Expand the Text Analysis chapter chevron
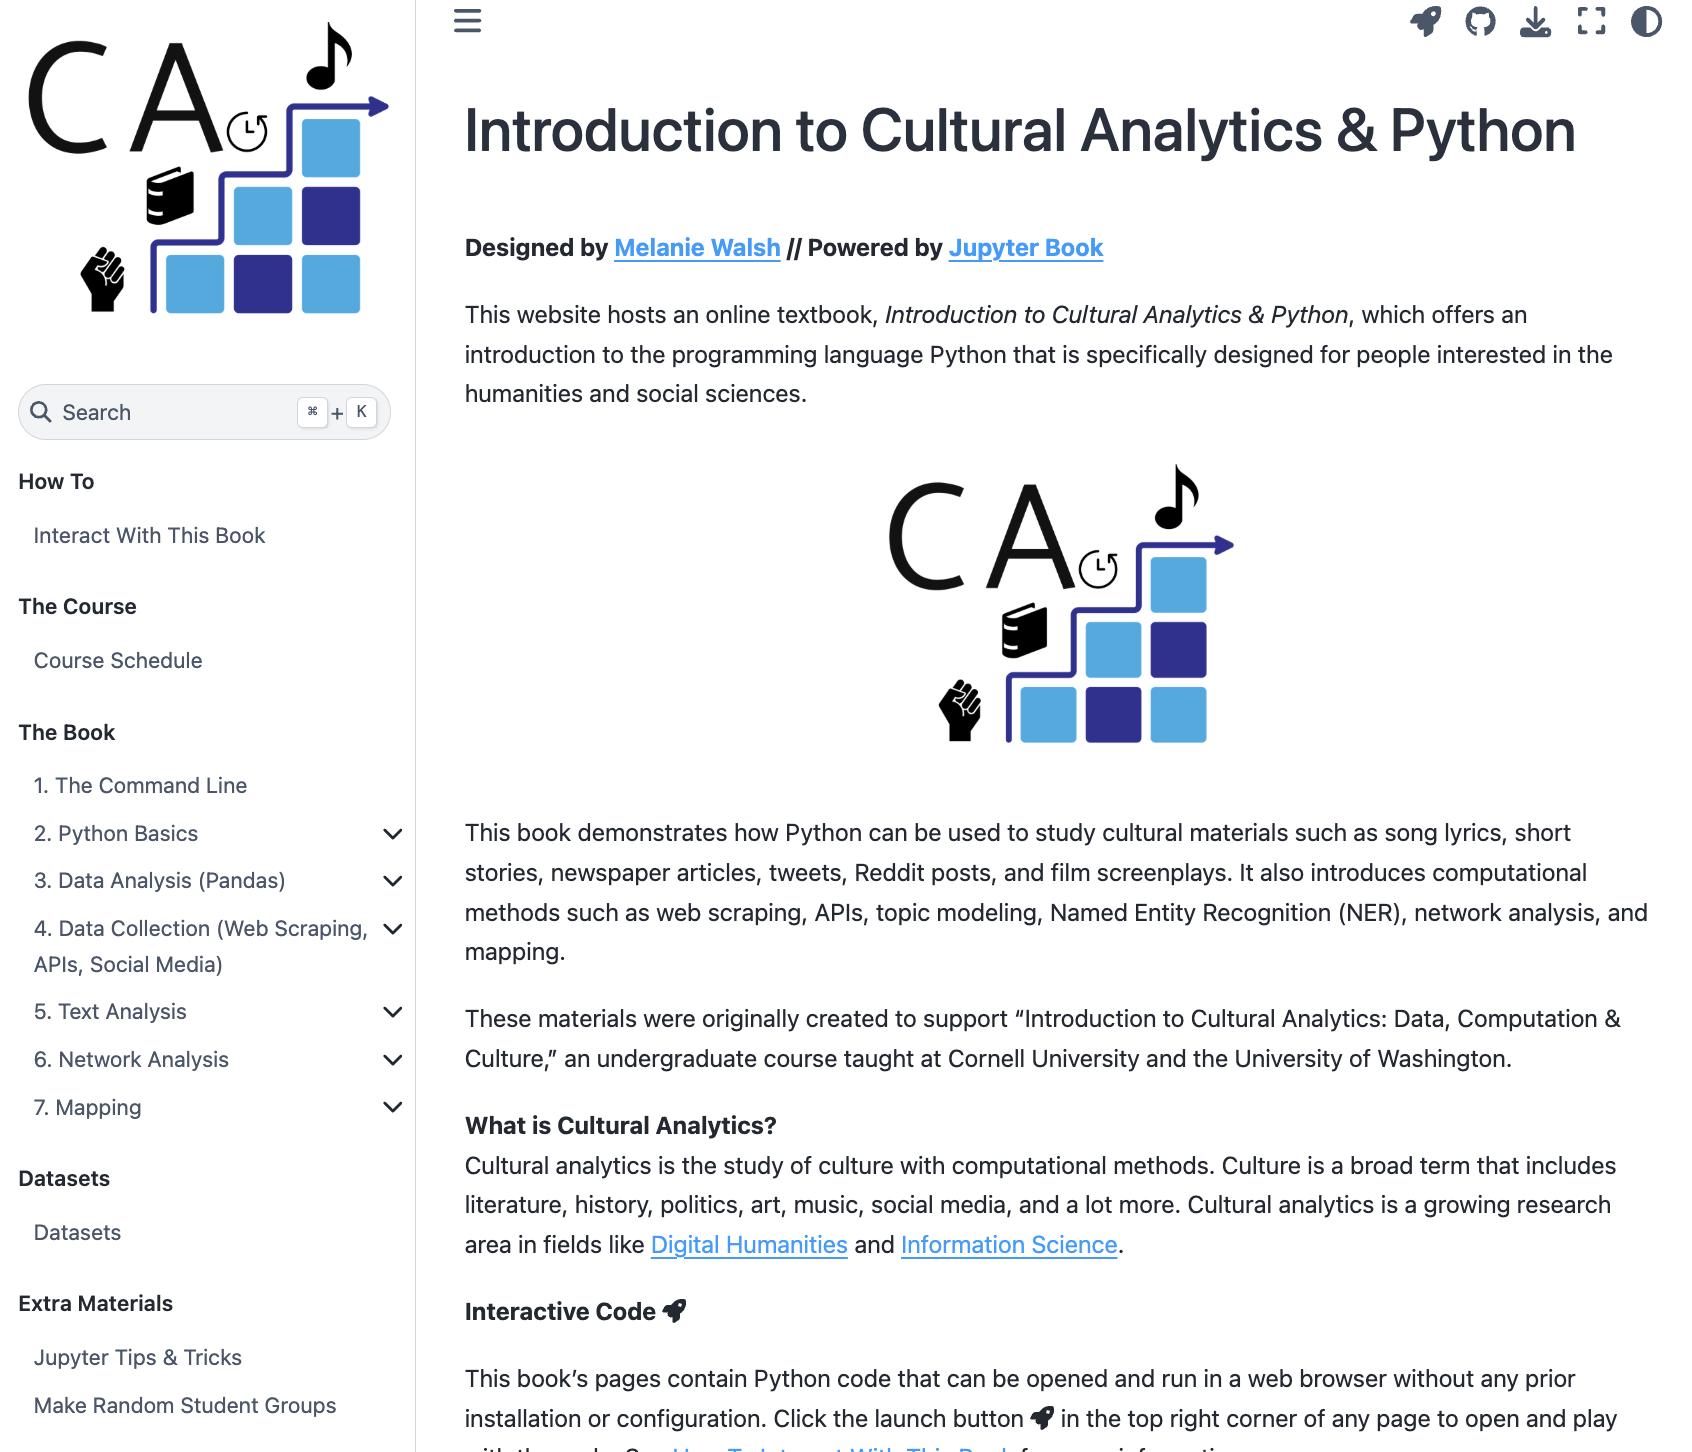Image resolution: width=1692 pixels, height=1452 pixels. [393, 1012]
